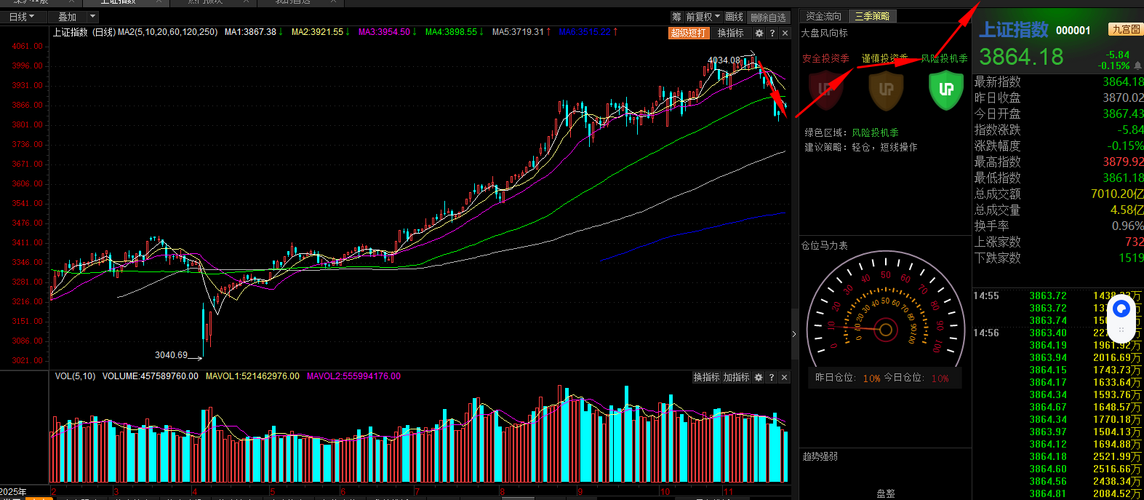1144x500 pixels.
Task: Click the 昨日仓位 10% readout
Action: (848, 378)
